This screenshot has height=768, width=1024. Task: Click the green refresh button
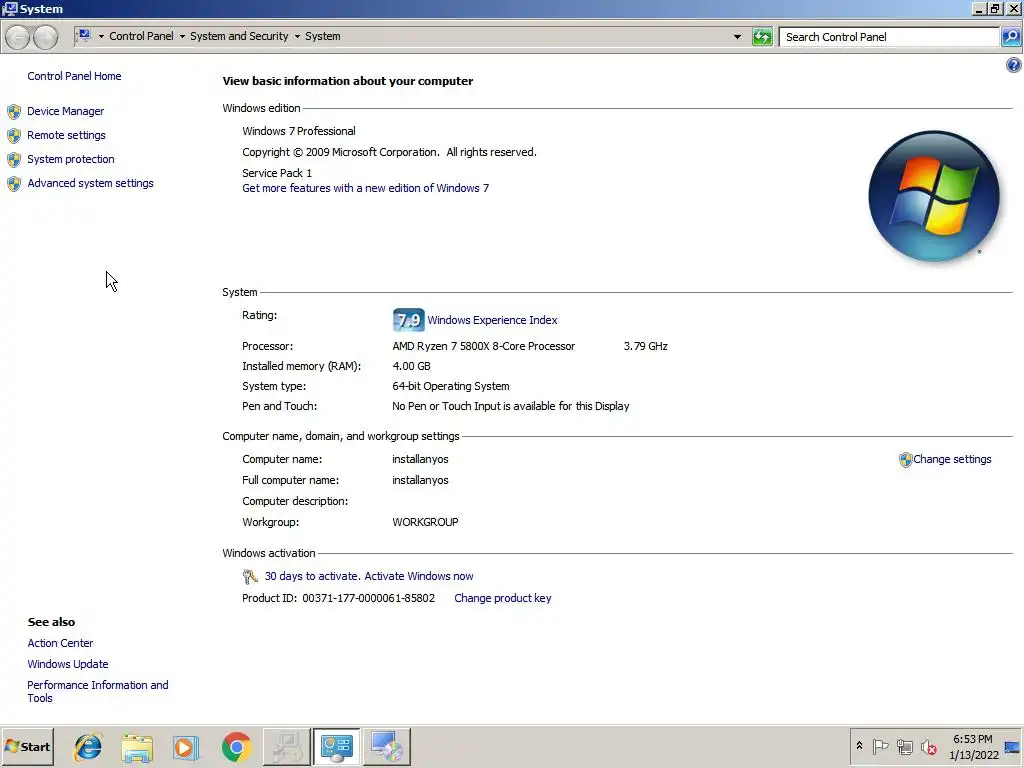pos(762,37)
